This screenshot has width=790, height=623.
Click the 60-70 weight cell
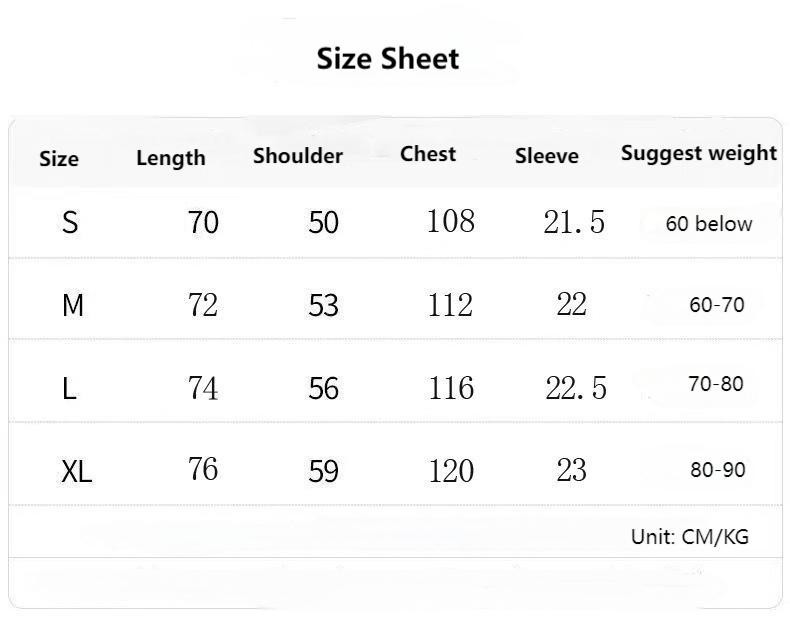point(717,305)
